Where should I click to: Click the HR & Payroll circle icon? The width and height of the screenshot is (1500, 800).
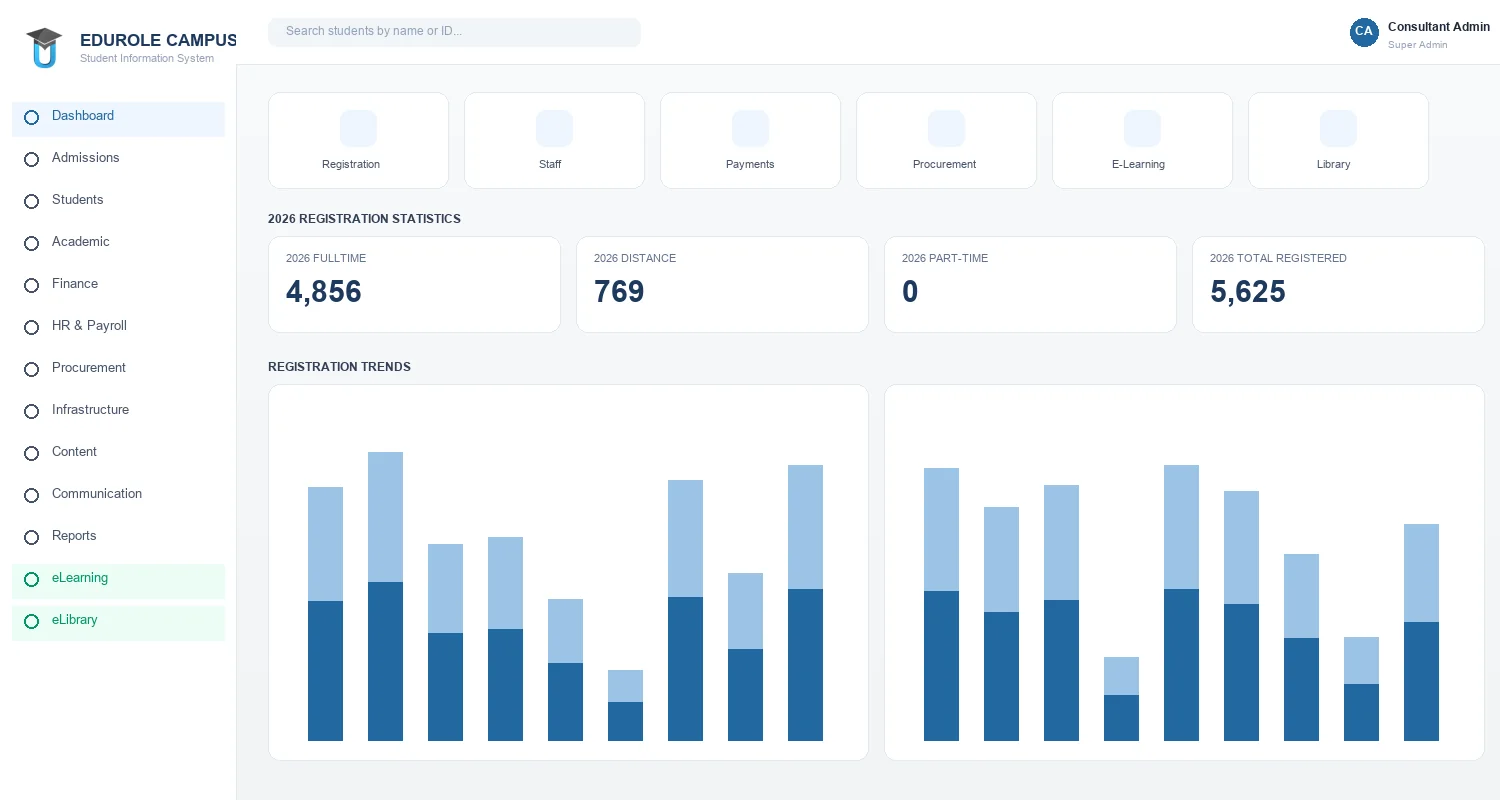pos(31,327)
